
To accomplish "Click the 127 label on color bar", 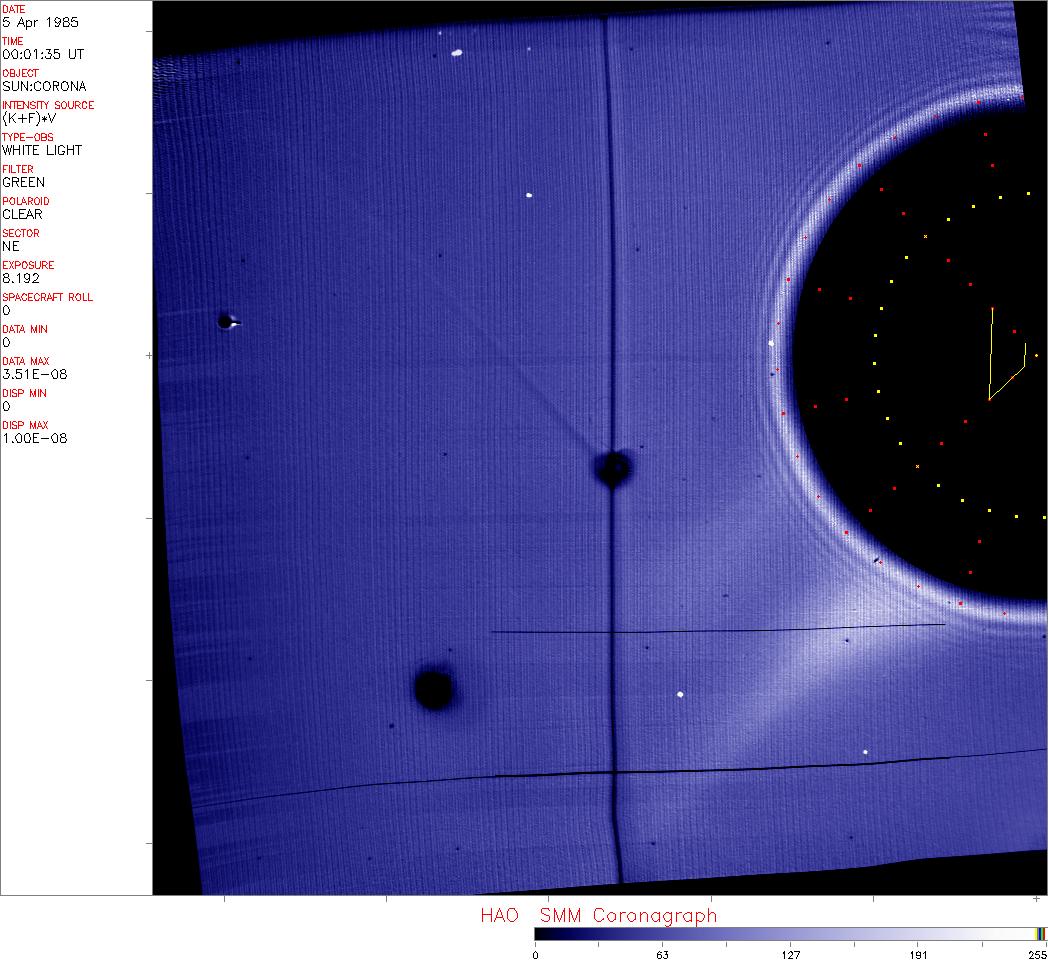I will (x=790, y=955).
